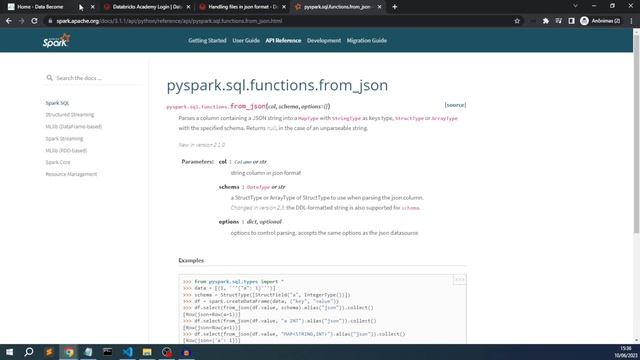Open MLlib (DataFrame-based) sidebar link
640x360 pixels.
(73, 127)
